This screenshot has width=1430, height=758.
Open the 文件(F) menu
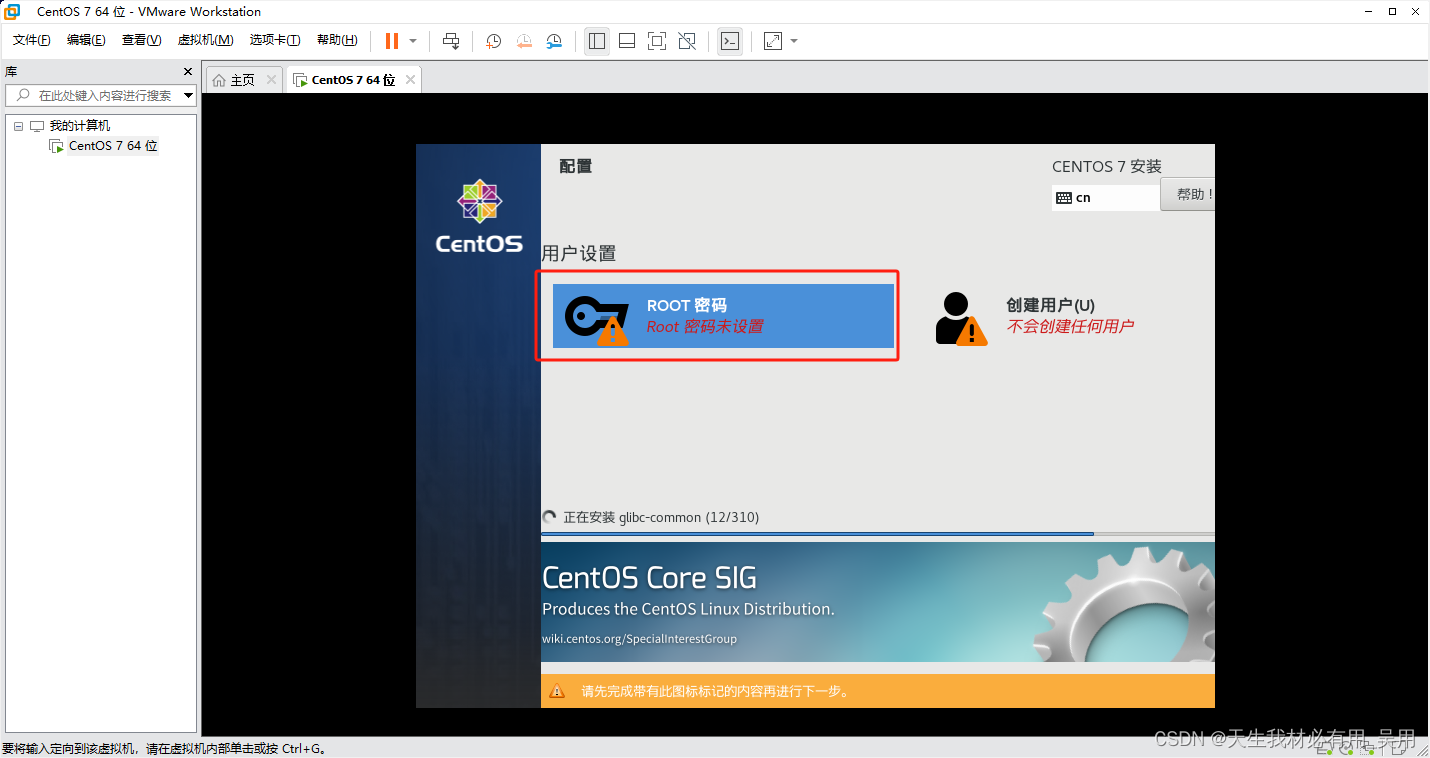pyautogui.click(x=31, y=40)
